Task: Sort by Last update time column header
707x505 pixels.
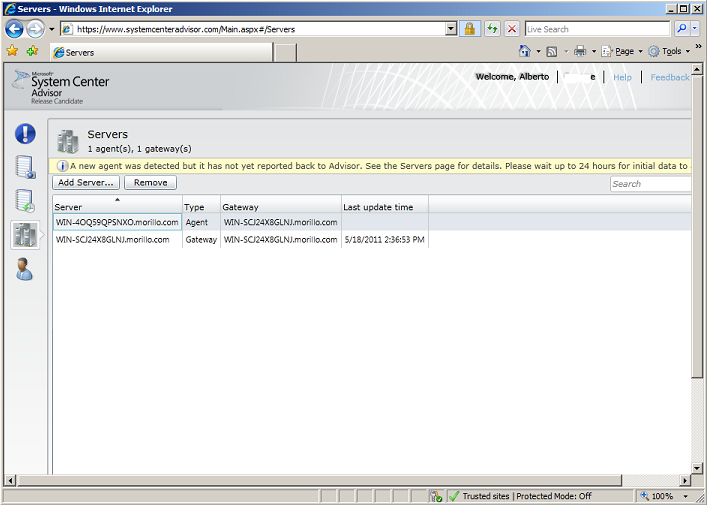Action: (385, 204)
